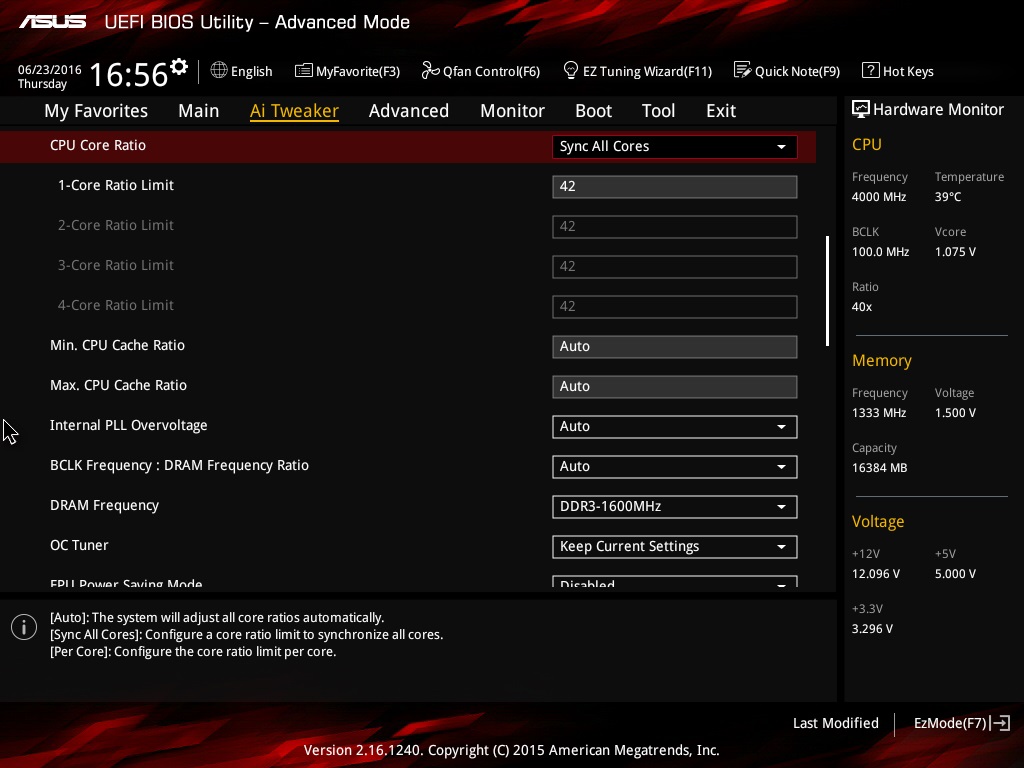The width and height of the screenshot is (1024, 768).
Task: Click memory voltage 1.500 V
Action: pyautogui.click(x=955, y=413)
